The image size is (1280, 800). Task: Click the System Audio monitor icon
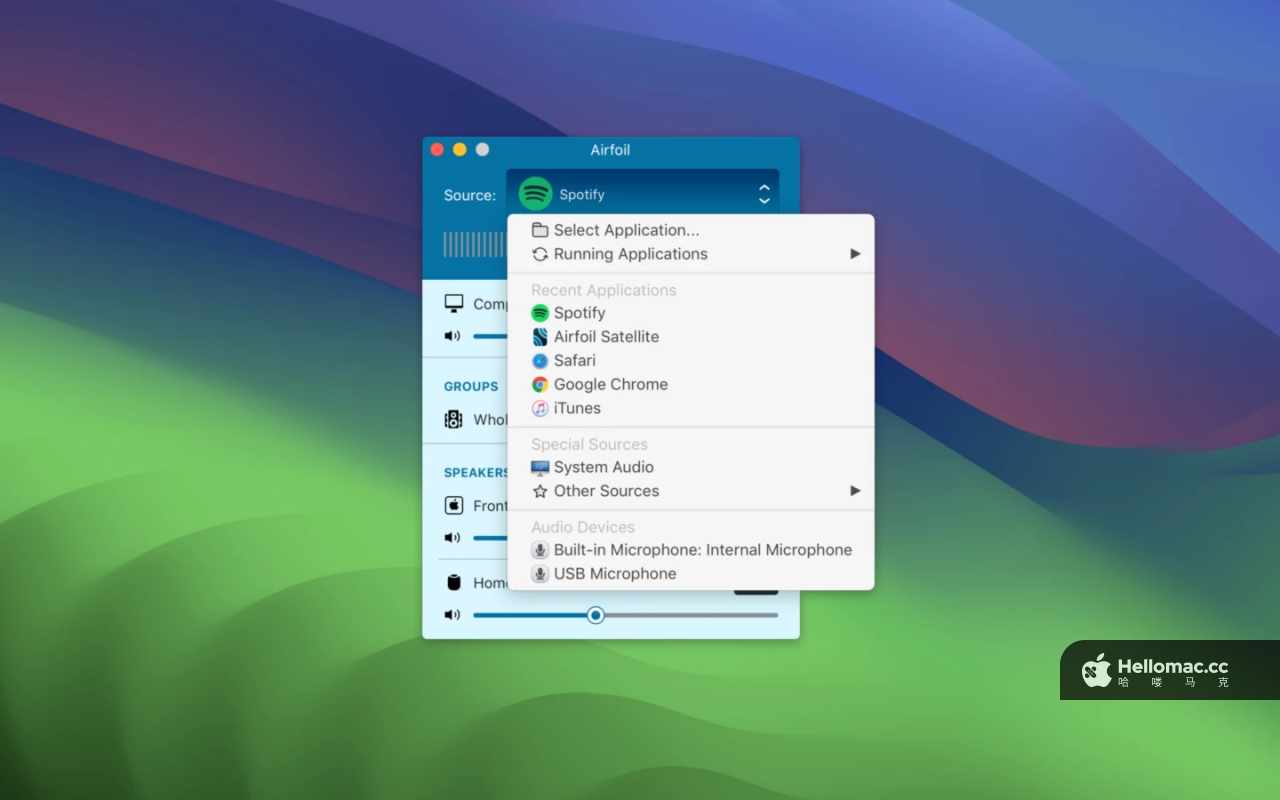(540, 467)
